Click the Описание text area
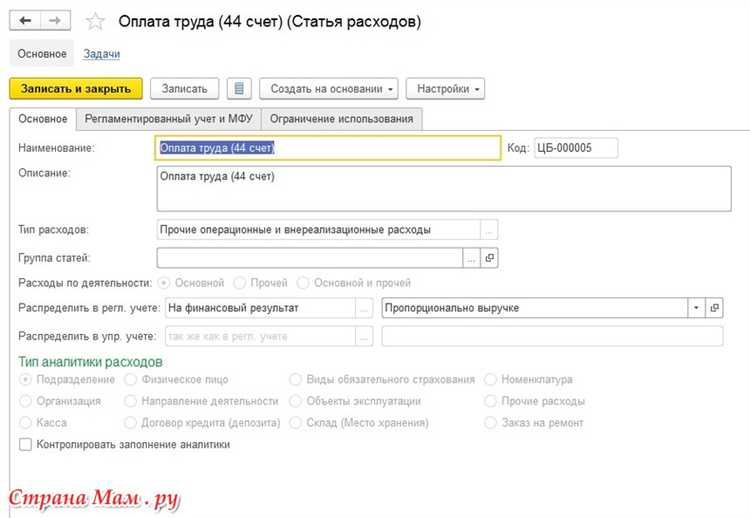750x518 pixels. pyautogui.click(x=444, y=188)
